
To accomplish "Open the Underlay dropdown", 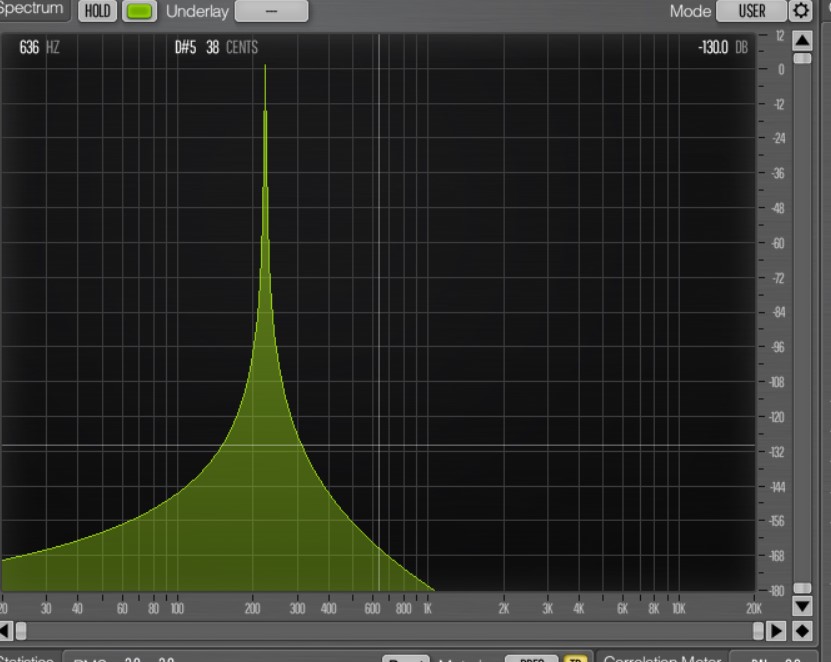I will 271,11.
